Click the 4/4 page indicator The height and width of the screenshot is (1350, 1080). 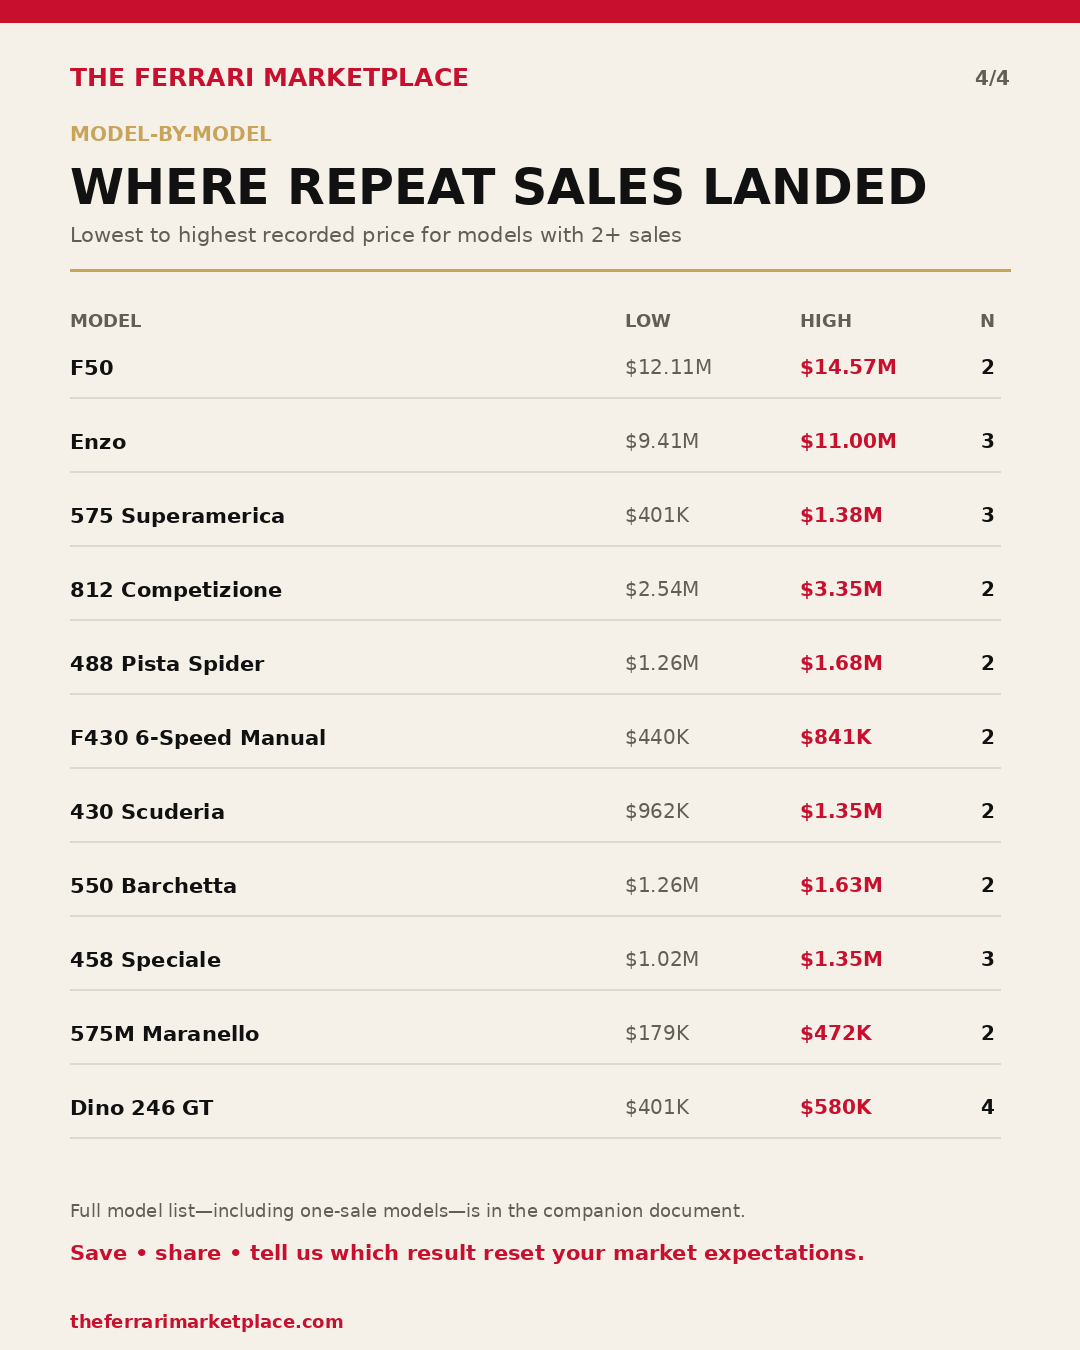coord(992,78)
